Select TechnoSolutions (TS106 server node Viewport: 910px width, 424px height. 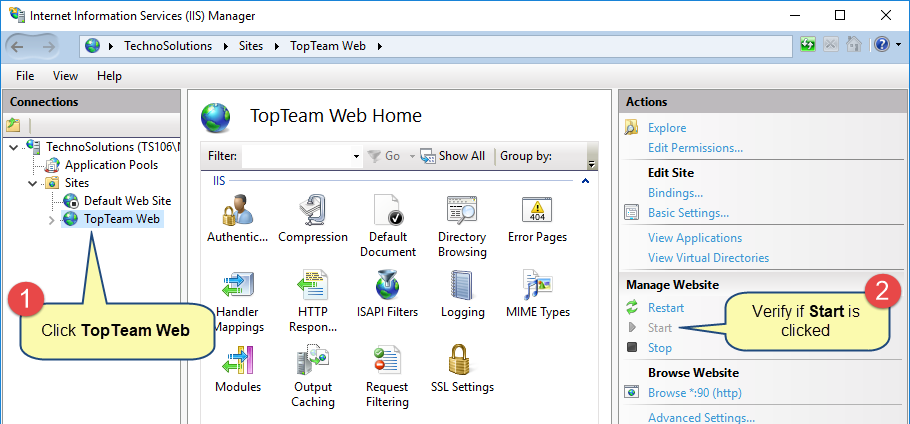(112, 147)
